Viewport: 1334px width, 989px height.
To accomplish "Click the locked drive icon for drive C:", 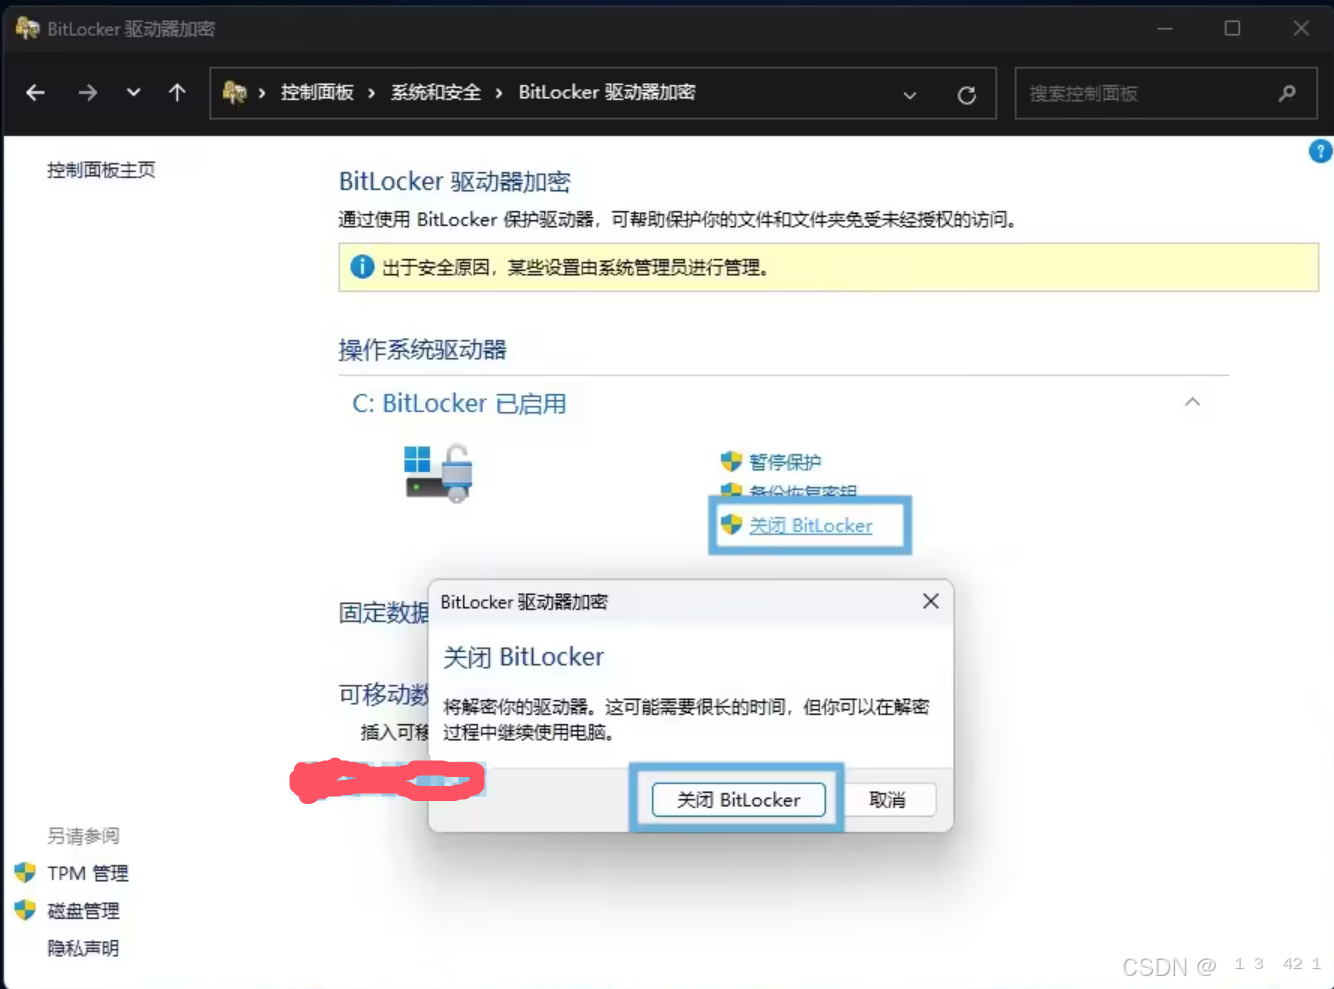I will tap(437, 472).
